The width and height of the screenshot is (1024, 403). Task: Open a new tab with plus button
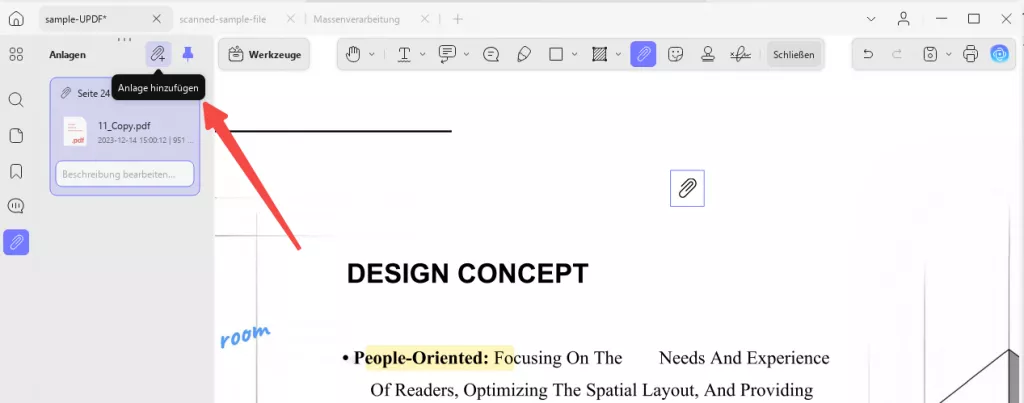point(458,19)
